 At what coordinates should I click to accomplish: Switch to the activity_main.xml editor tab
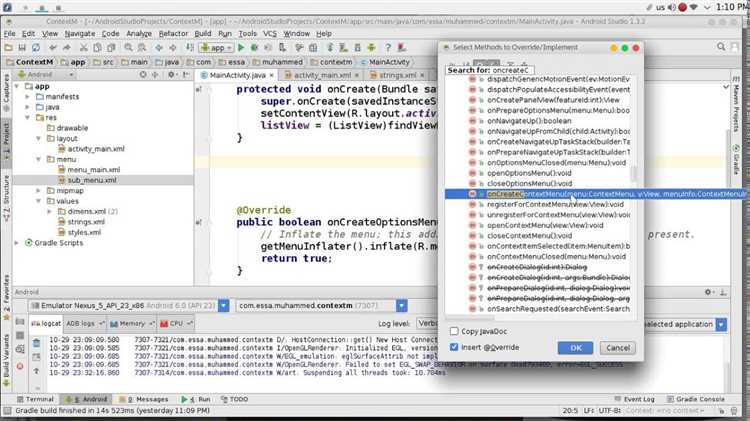[321, 76]
